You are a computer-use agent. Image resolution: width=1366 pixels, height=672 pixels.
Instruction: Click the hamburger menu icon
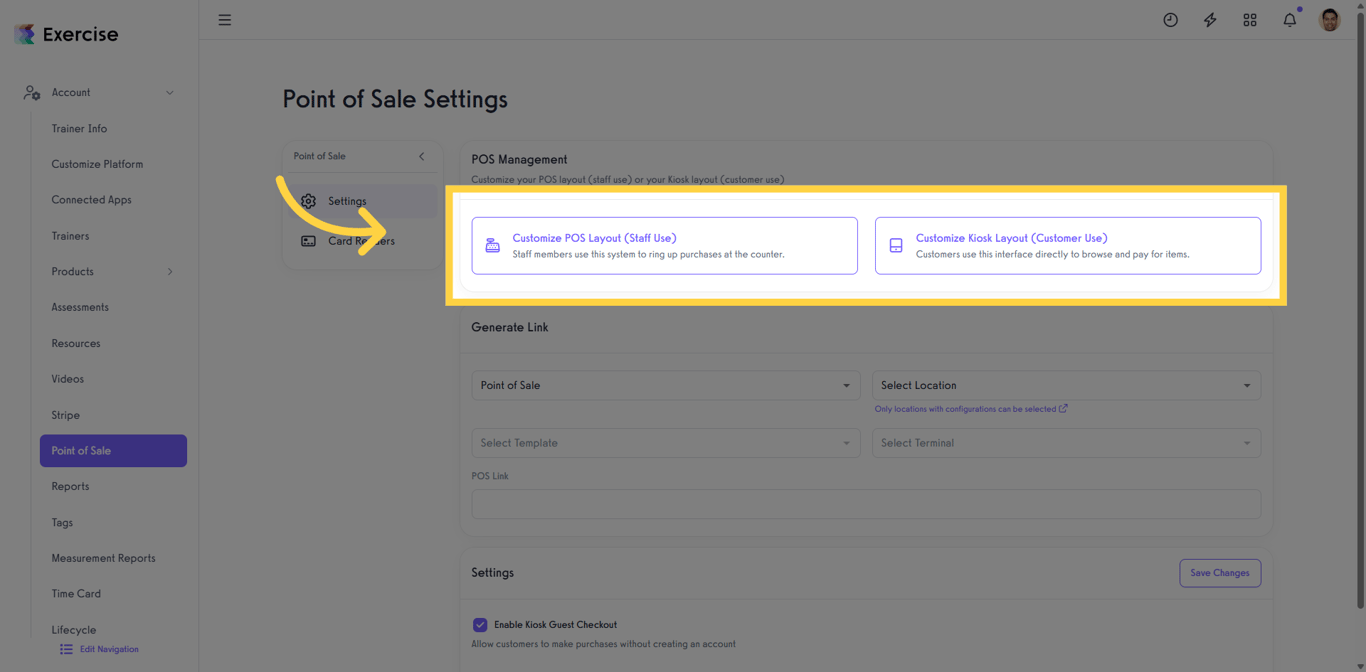225,20
